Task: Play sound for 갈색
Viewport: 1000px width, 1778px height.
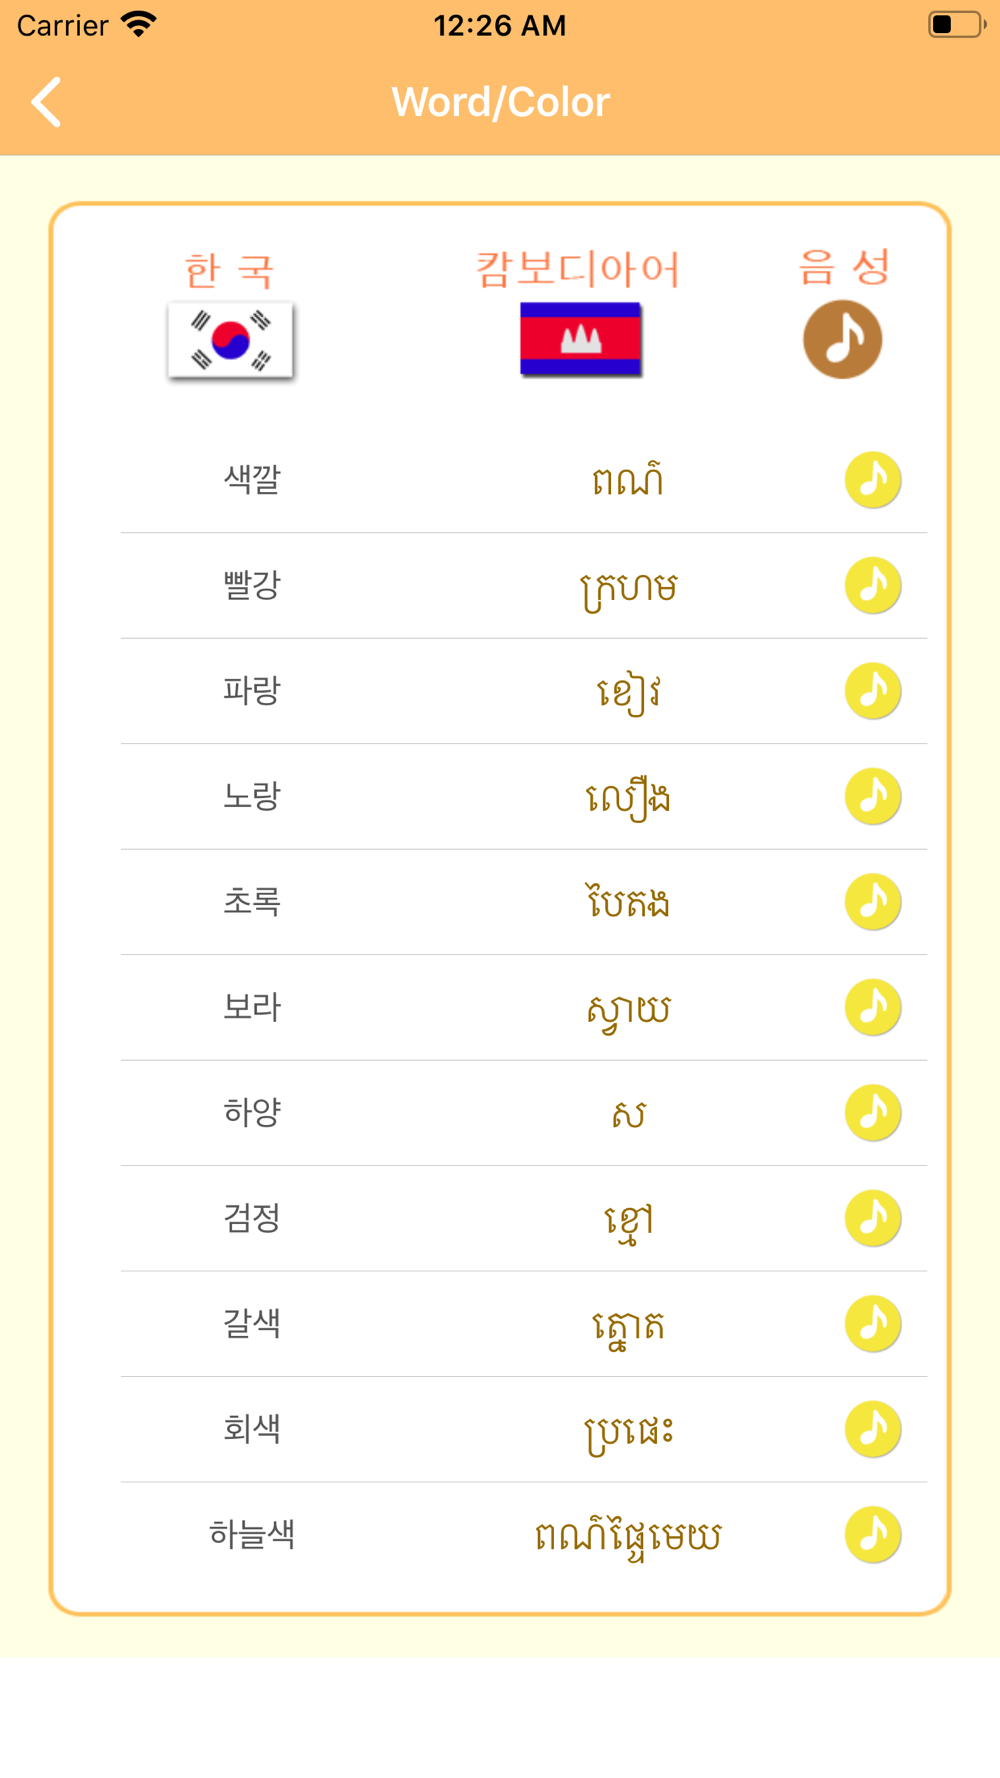Action: click(873, 1324)
